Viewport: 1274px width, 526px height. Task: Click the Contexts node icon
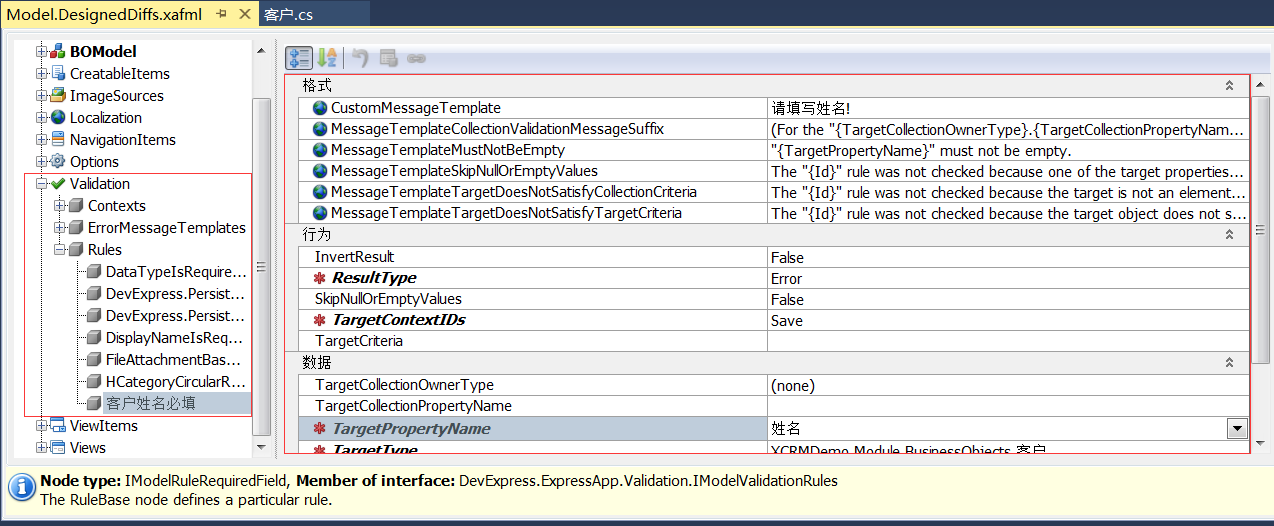(x=76, y=205)
